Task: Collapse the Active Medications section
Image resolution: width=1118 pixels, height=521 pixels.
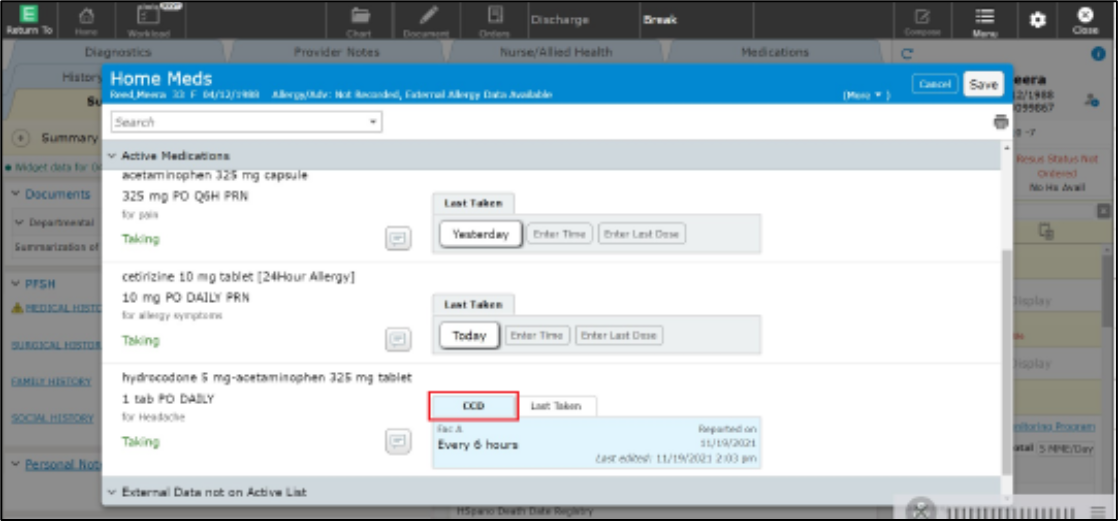Action: click(112, 156)
